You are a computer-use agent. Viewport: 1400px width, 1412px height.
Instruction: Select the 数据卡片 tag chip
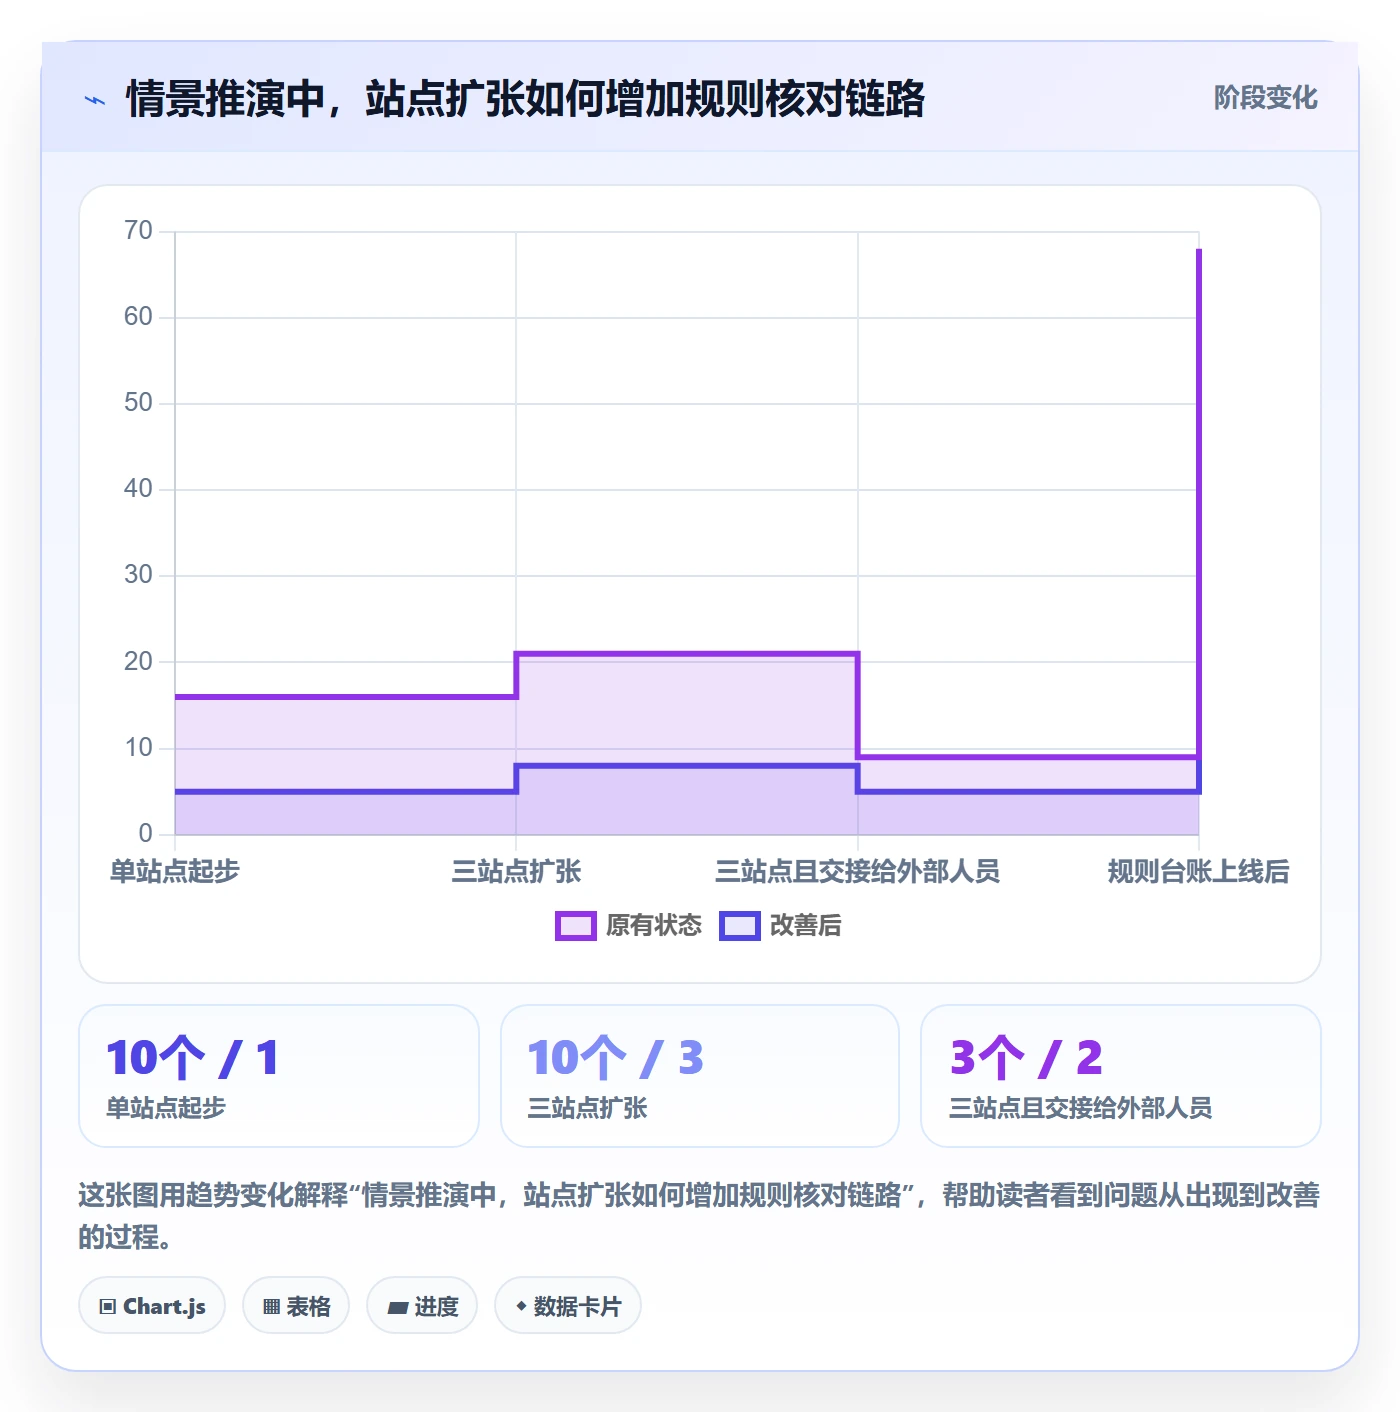[x=568, y=1306]
